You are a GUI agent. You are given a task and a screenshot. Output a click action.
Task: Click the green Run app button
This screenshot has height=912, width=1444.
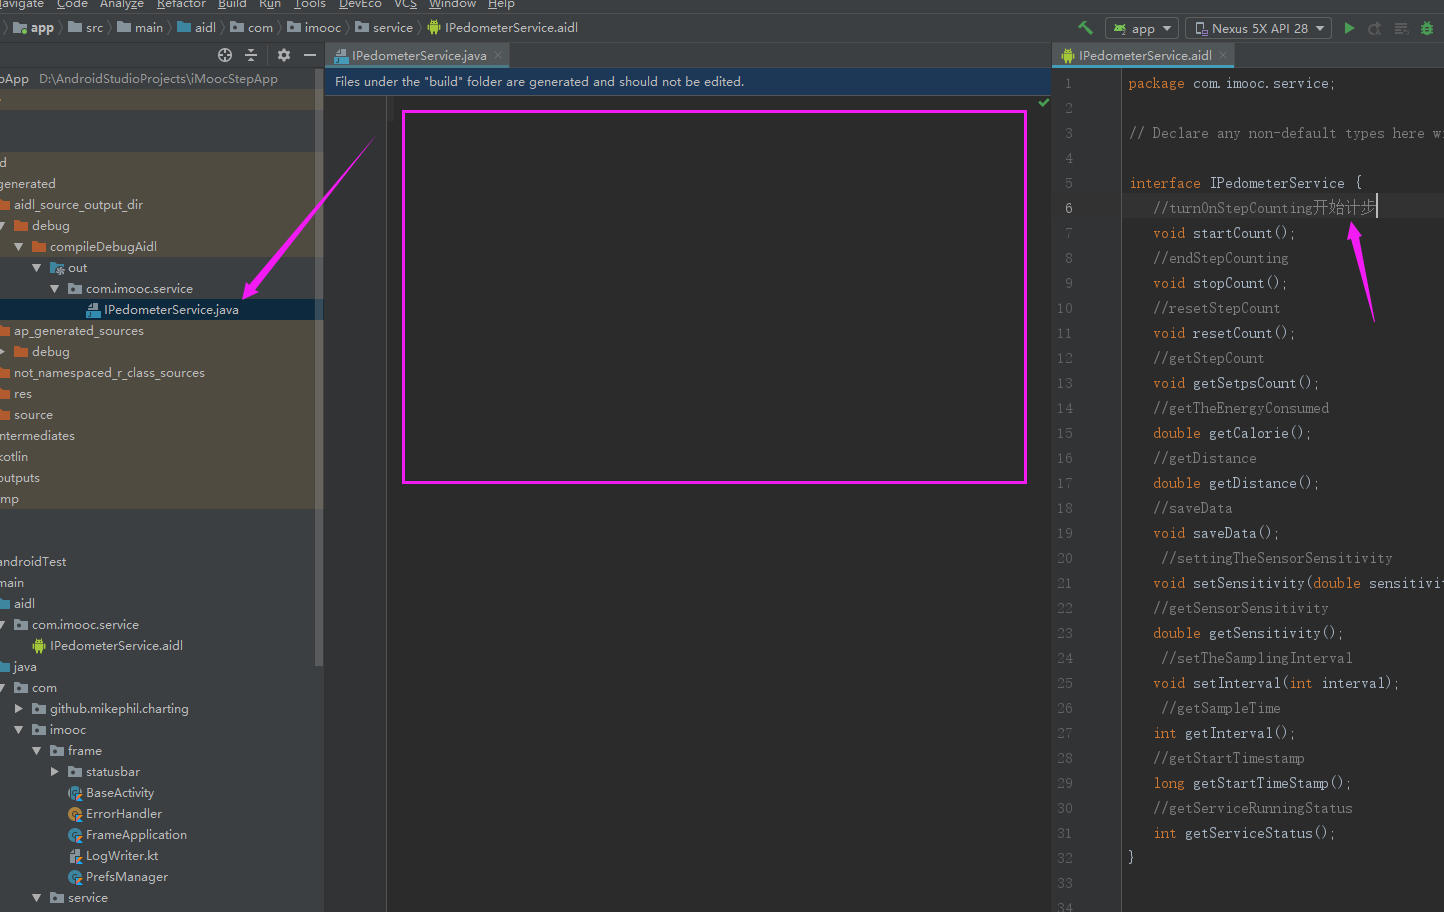[x=1349, y=28]
